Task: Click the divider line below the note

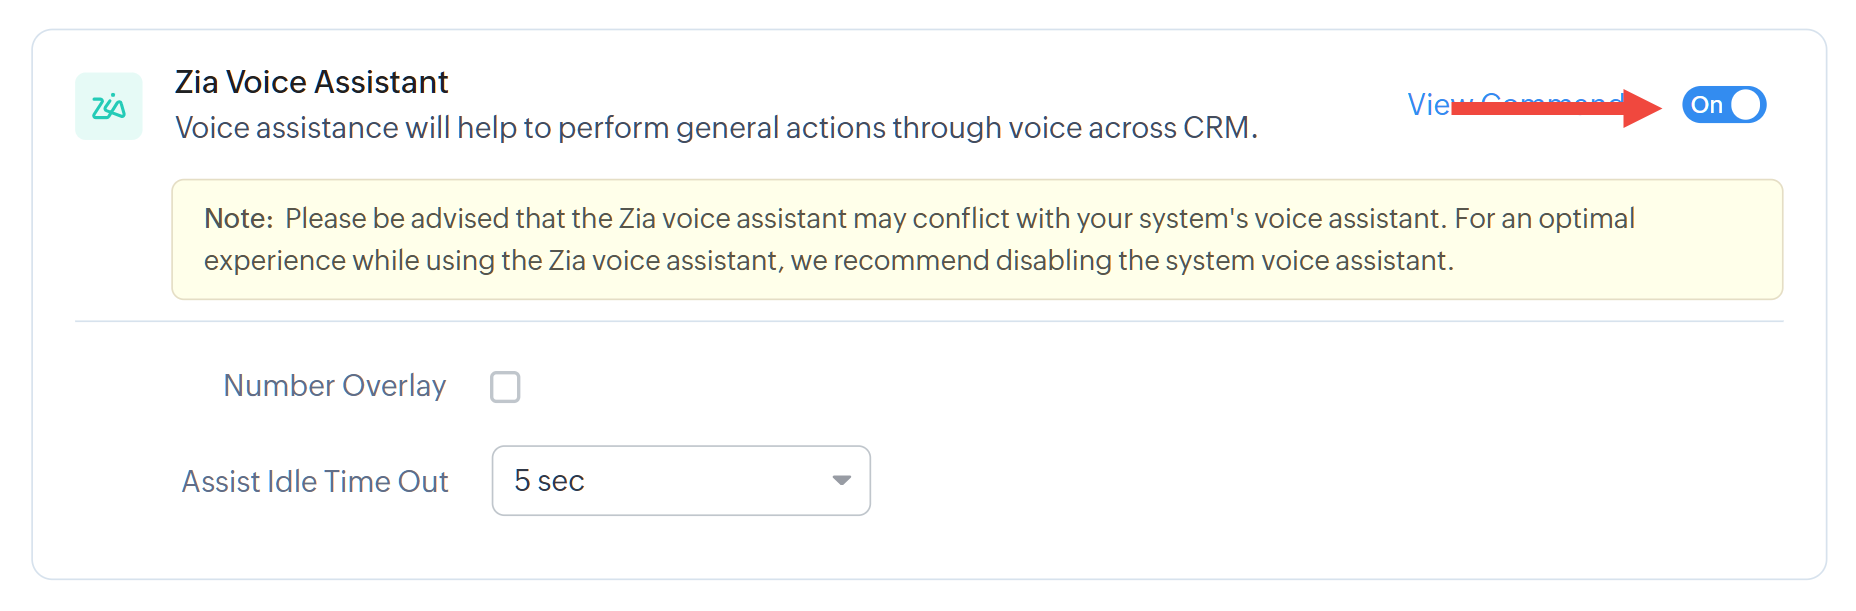Action: coord(928,322)
